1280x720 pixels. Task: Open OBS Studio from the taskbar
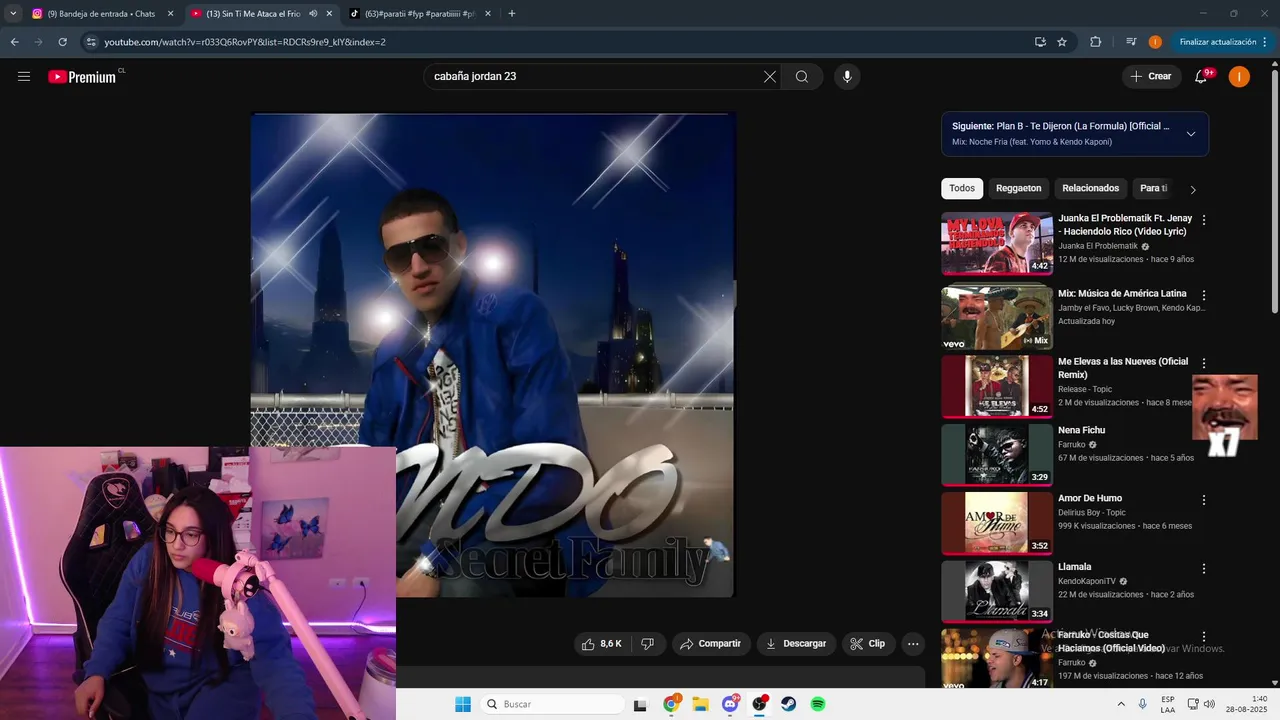coord(760,704)
